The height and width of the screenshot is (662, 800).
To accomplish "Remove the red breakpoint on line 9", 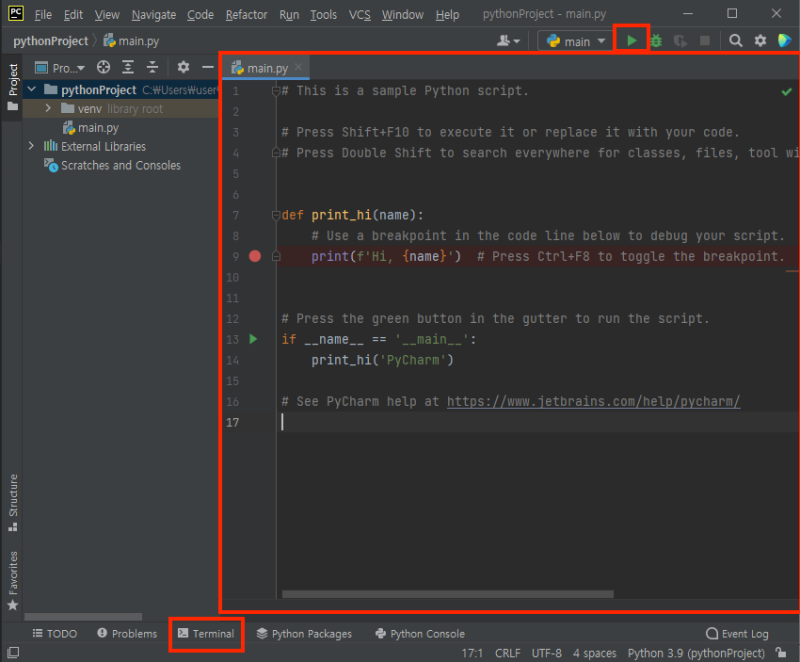I will pyautogui.click(x=254, y=256).
